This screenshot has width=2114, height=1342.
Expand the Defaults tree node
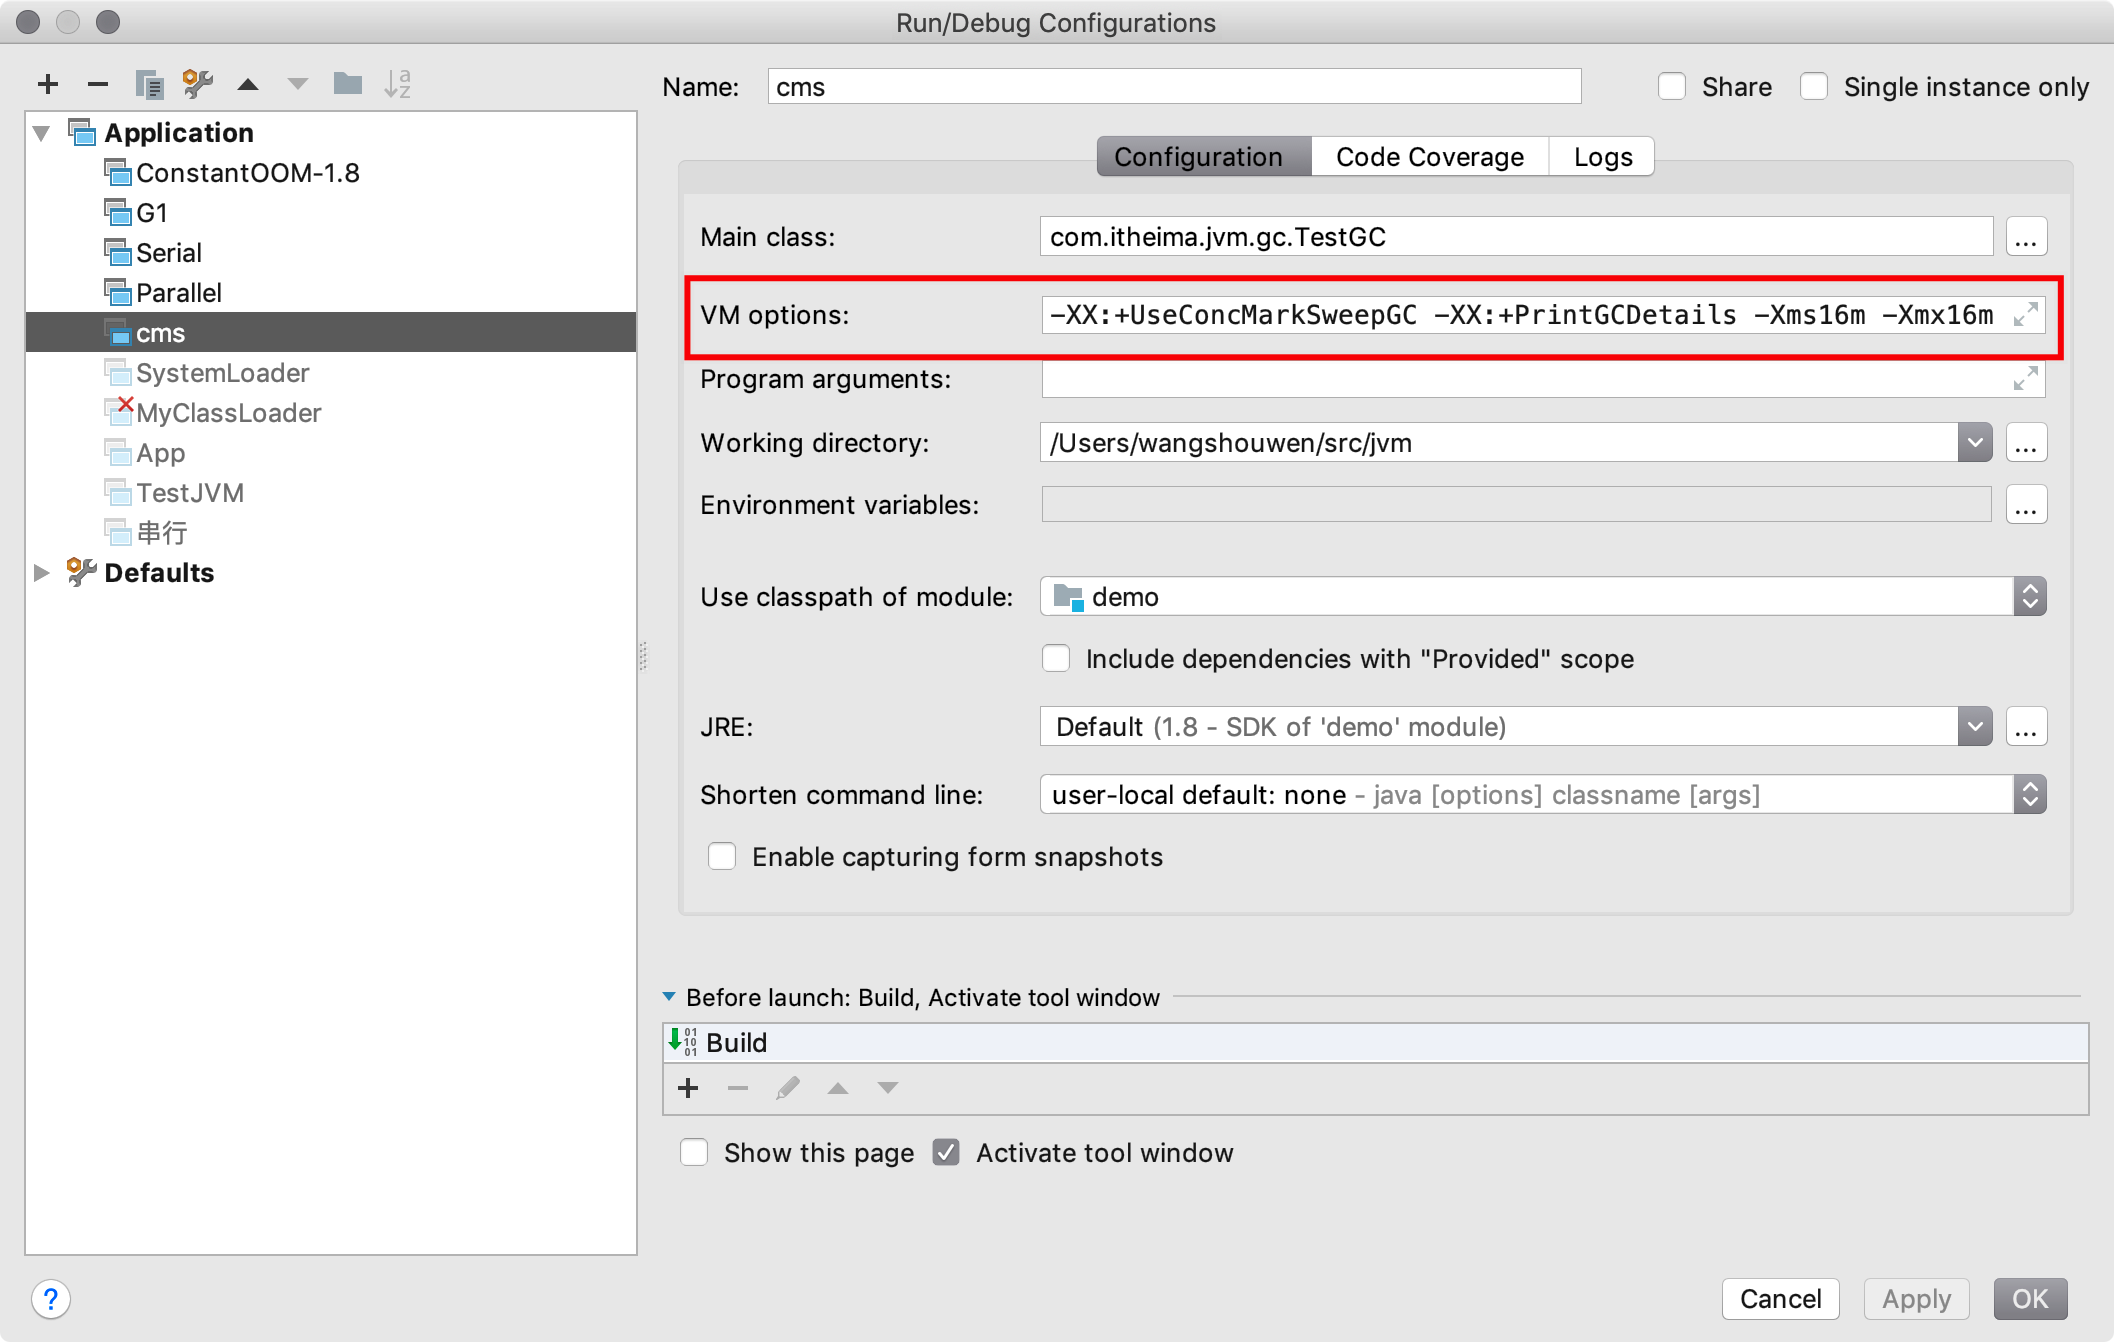41,573
